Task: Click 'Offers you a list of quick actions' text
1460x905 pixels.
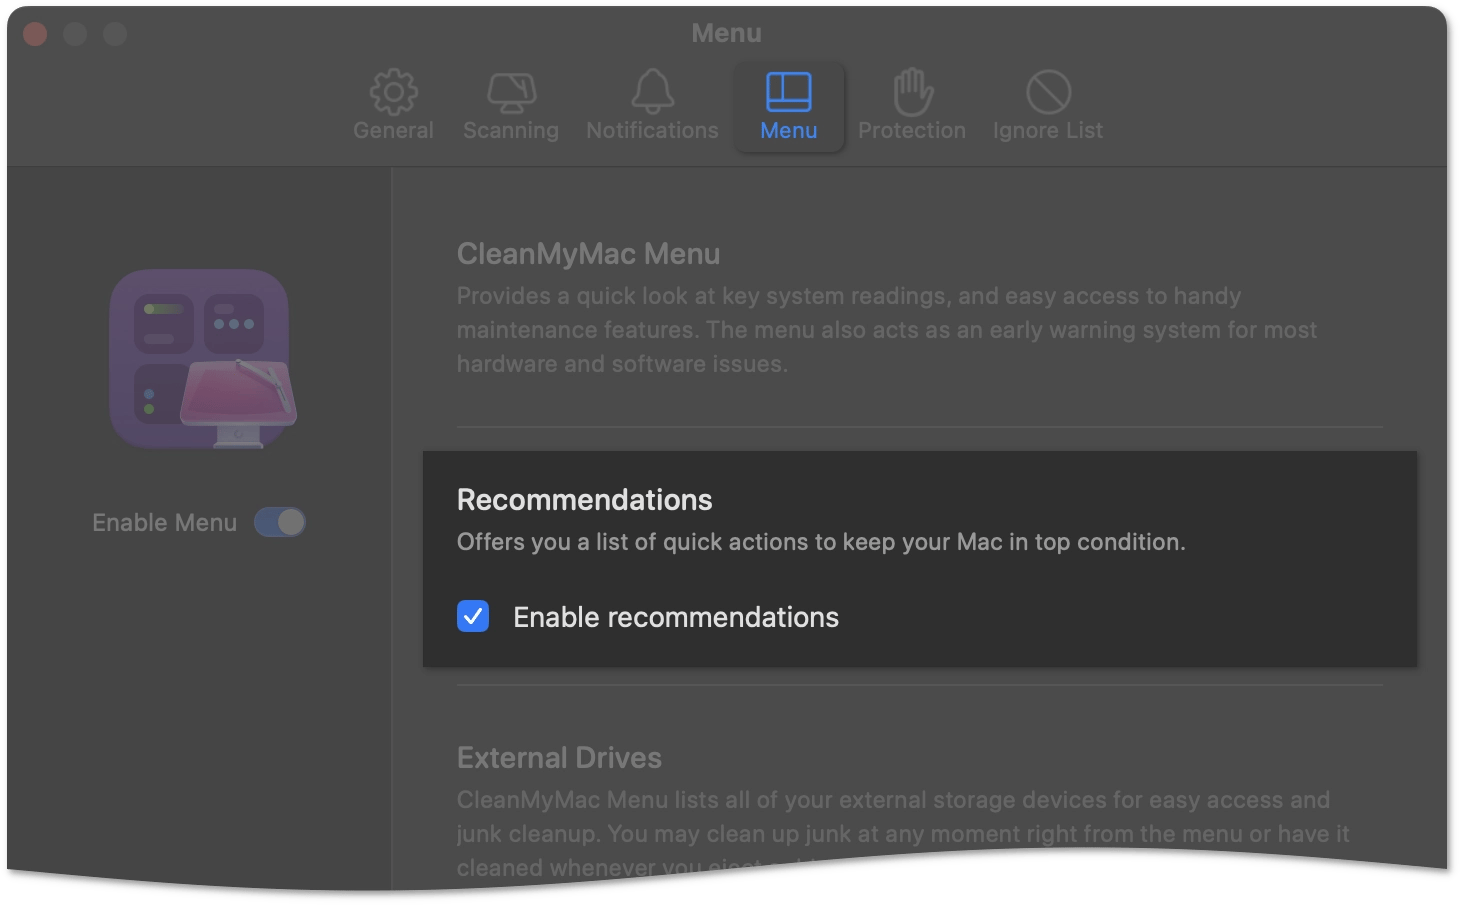Action: tap(821, 542)
